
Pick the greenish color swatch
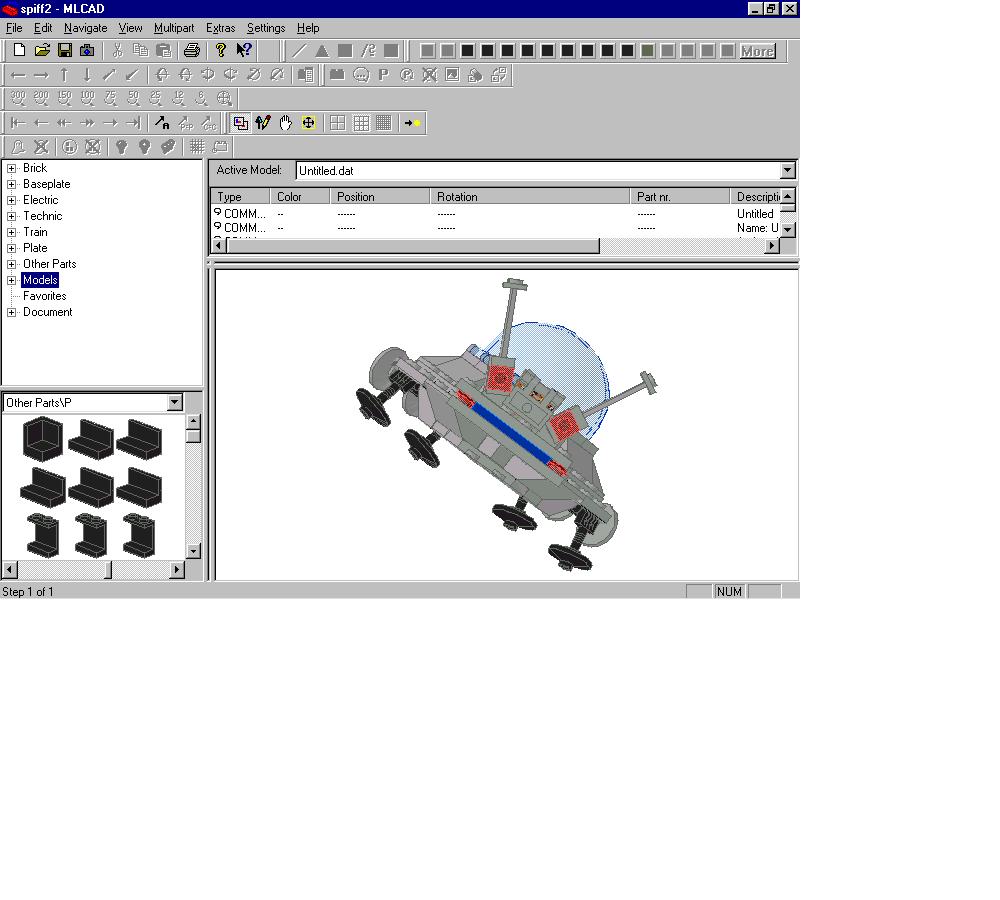point(647,51)
